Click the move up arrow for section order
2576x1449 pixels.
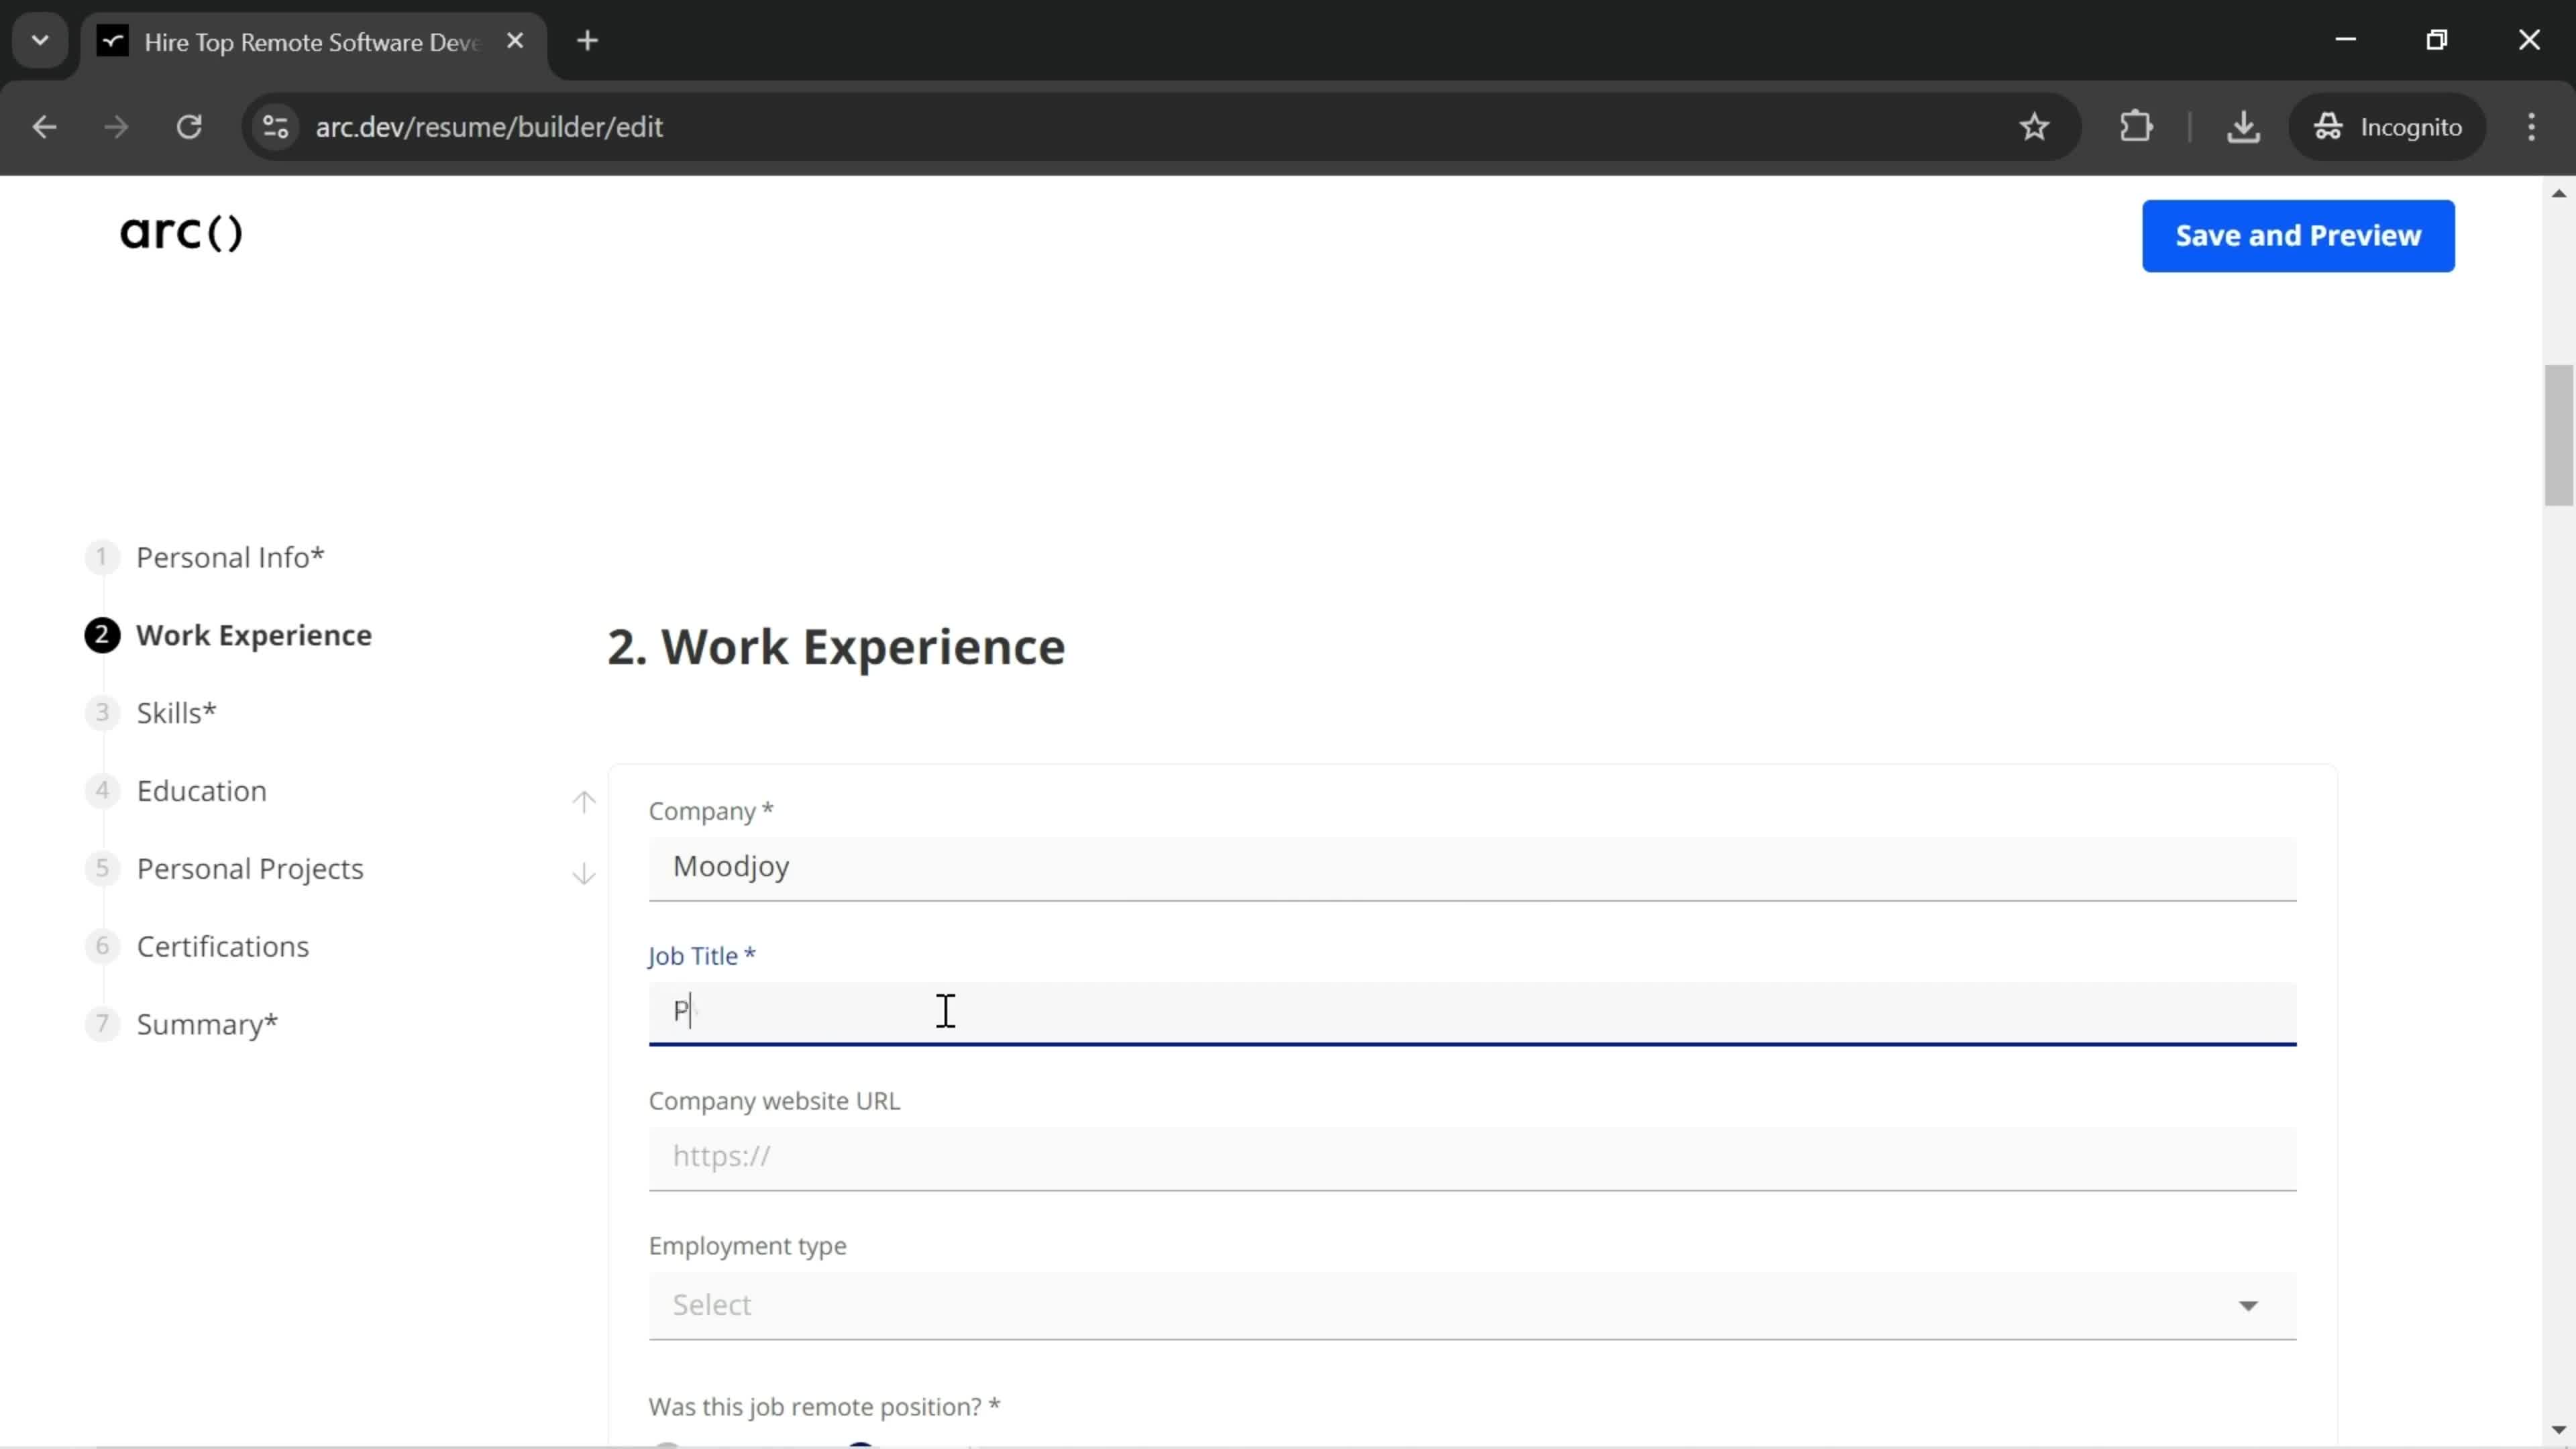coord(584,803)
